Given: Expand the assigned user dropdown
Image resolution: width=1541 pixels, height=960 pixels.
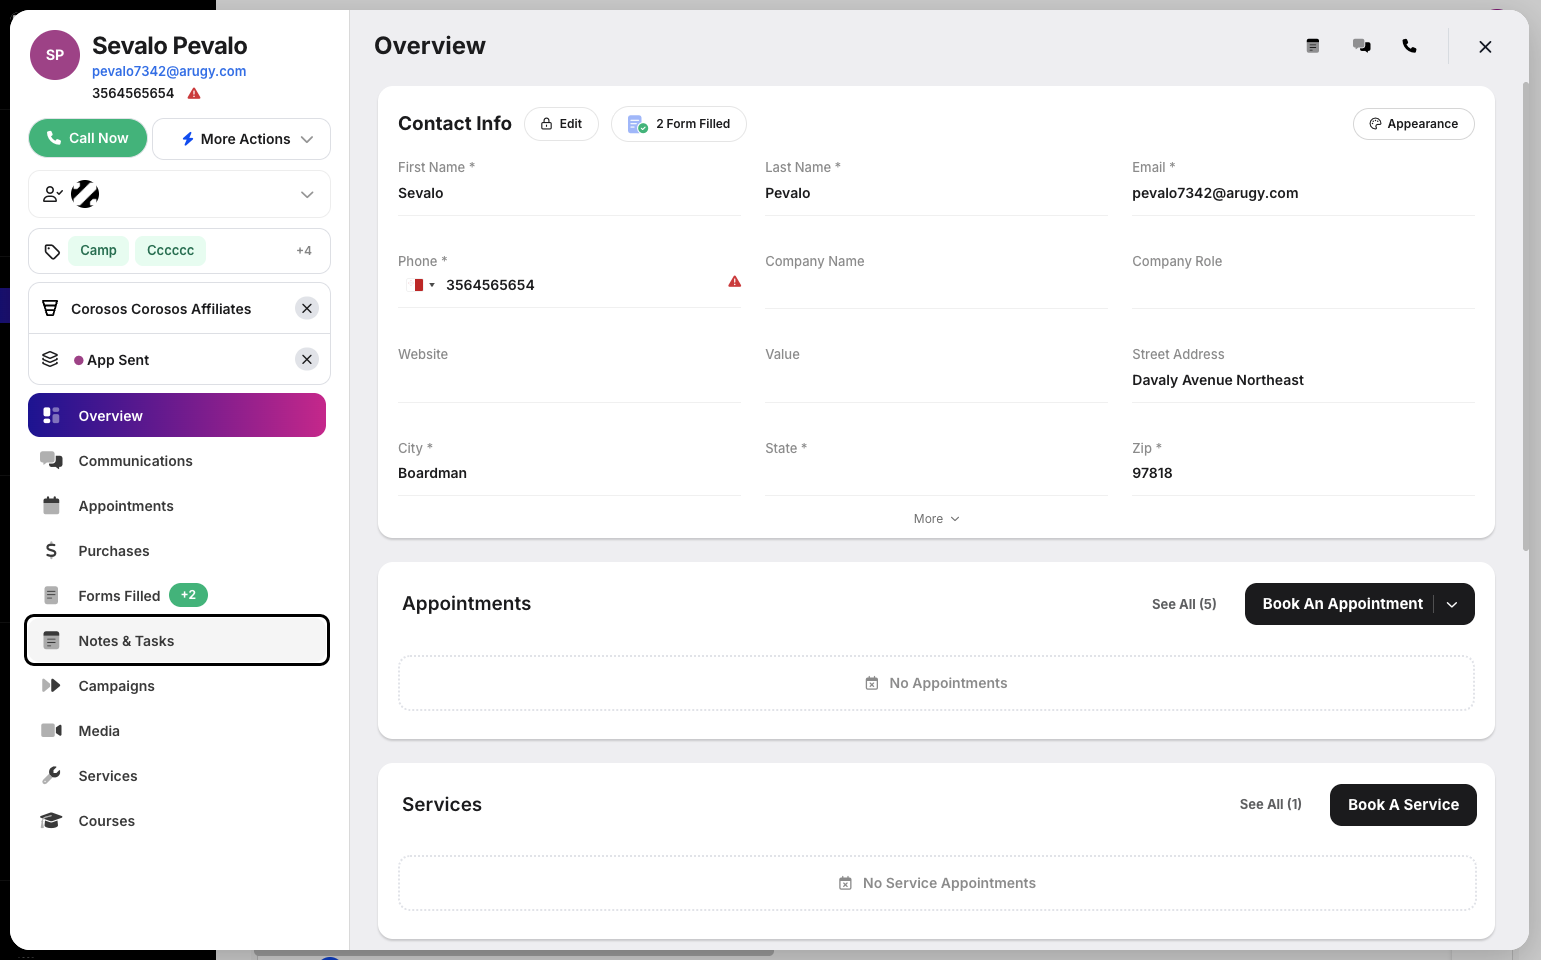Looking at the screenshot, I should click(x=307, y=194).
